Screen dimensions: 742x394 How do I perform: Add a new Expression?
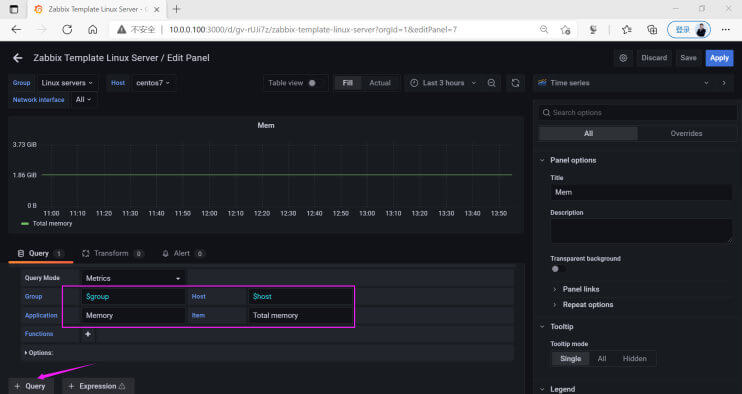[97, 386]
